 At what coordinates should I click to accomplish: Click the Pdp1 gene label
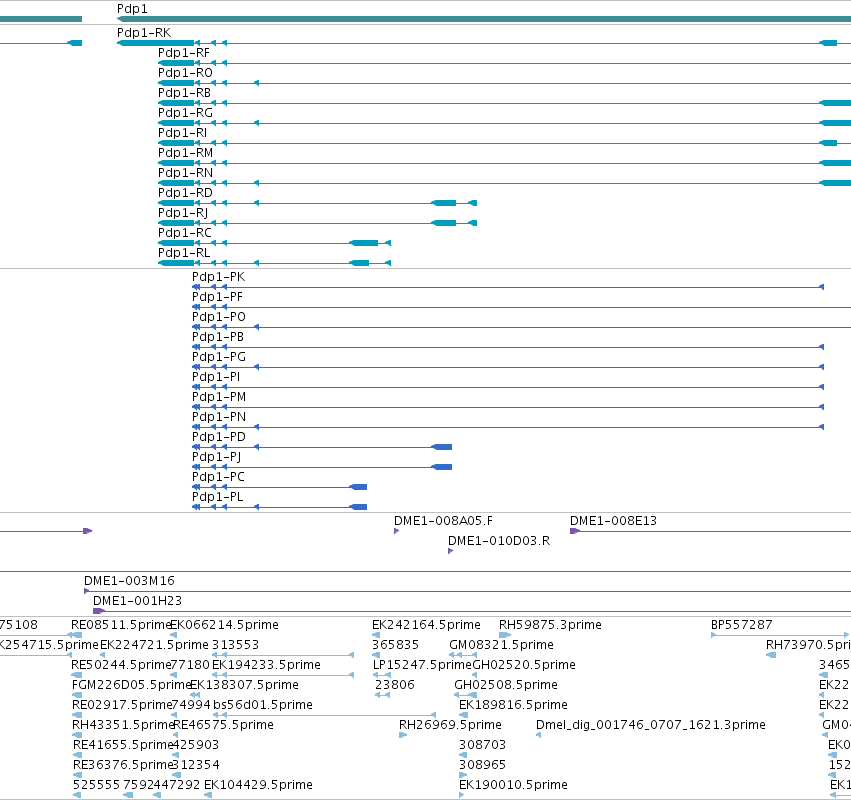(x=132, y=9)
